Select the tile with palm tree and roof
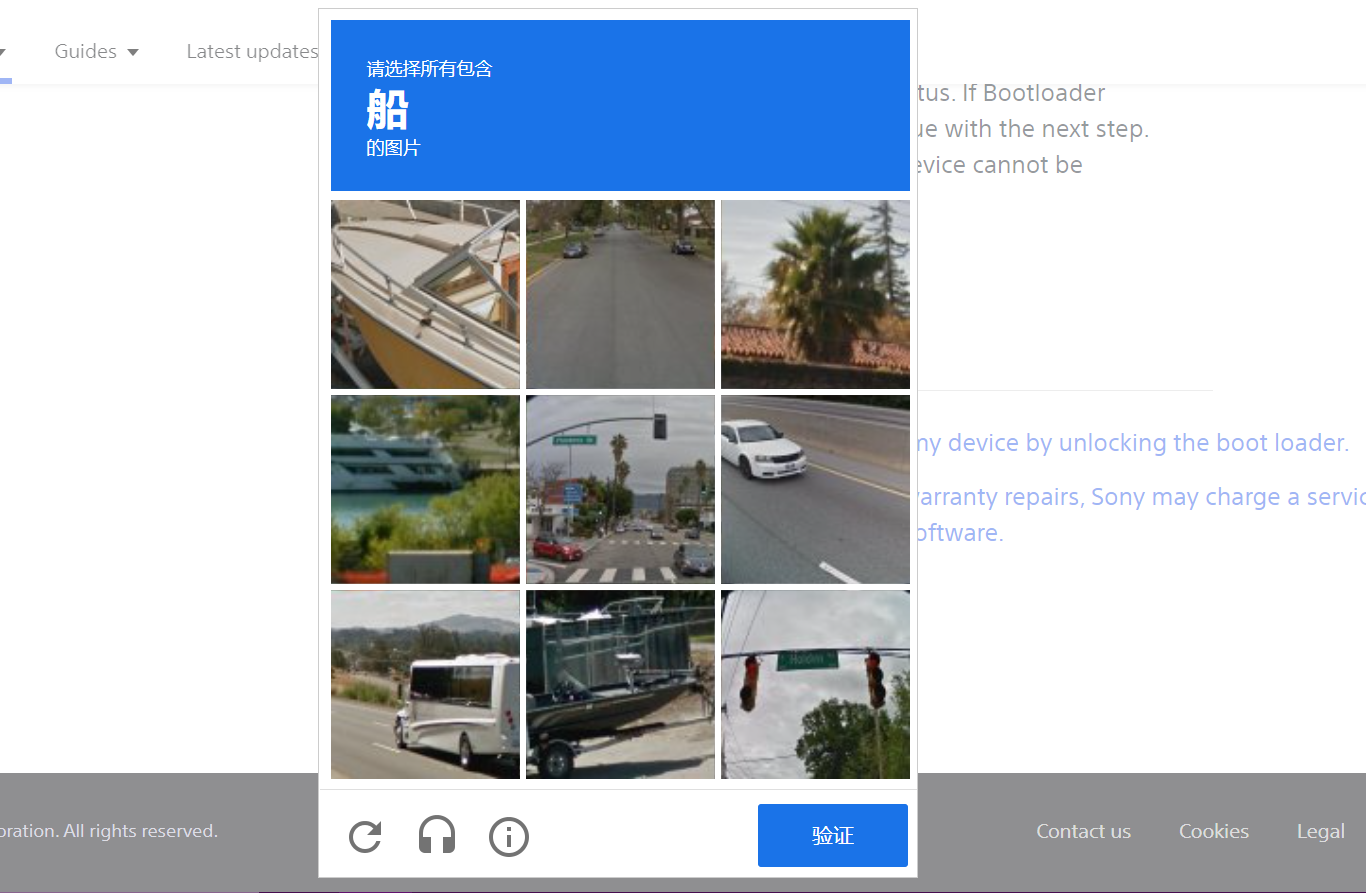1366x893 pixels. [x=815, y=294]
